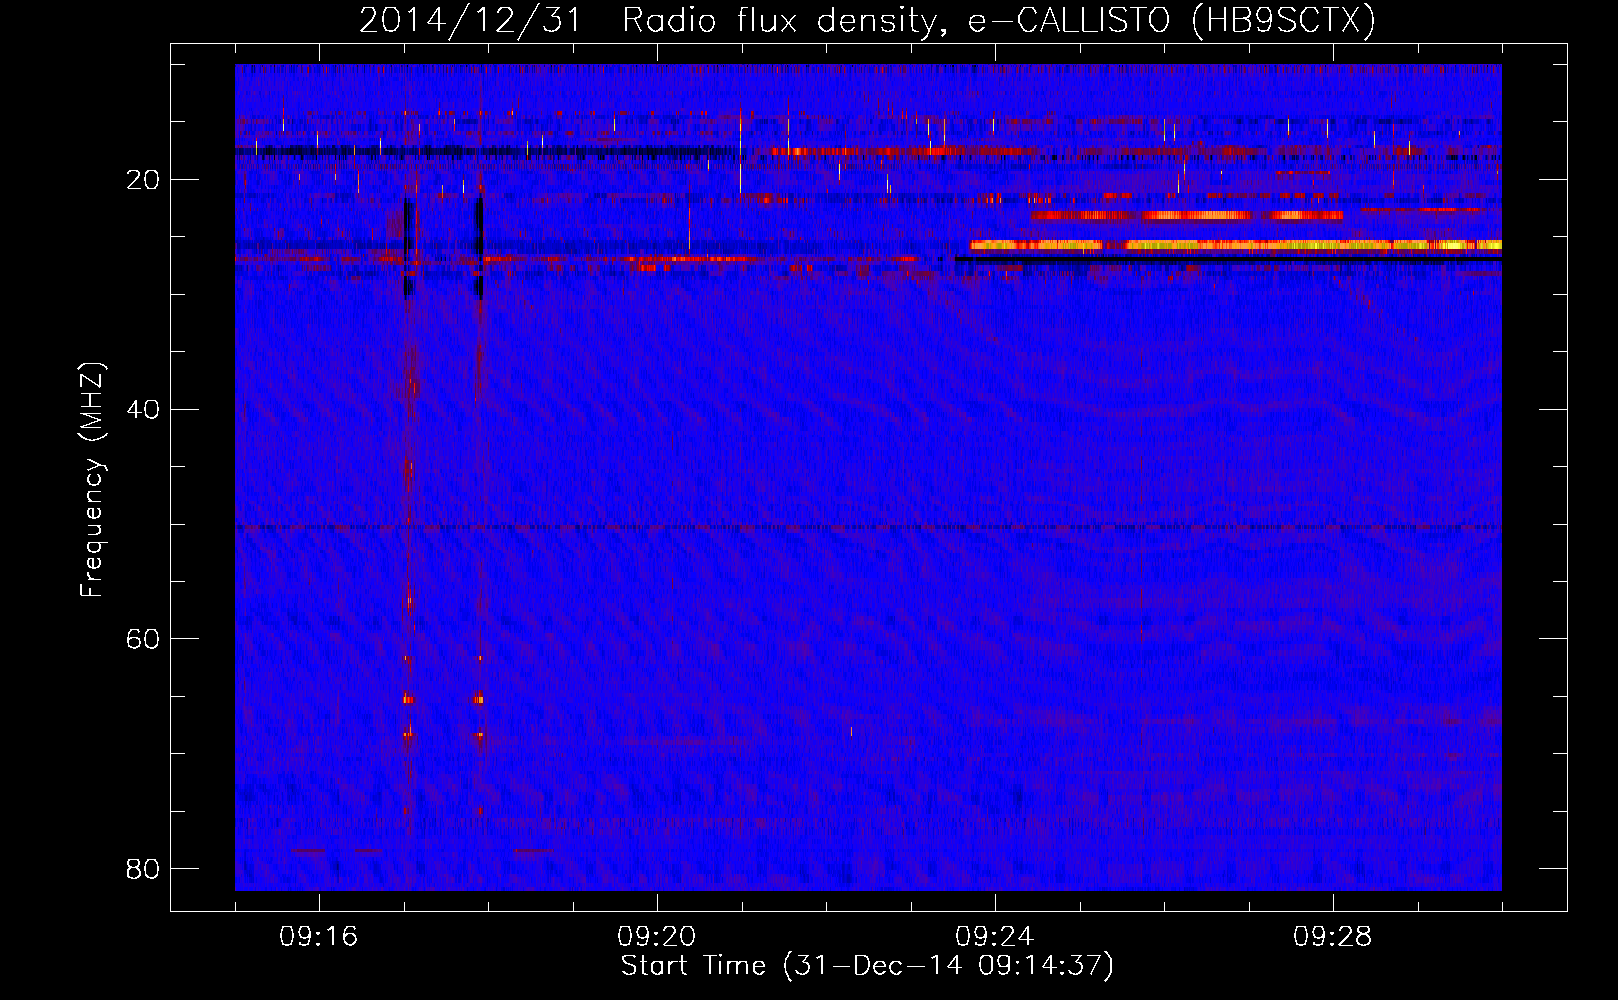Click the 09:24 time tick label
The width and height of the screenshot is (1618, 1000).
click(995, 937)
